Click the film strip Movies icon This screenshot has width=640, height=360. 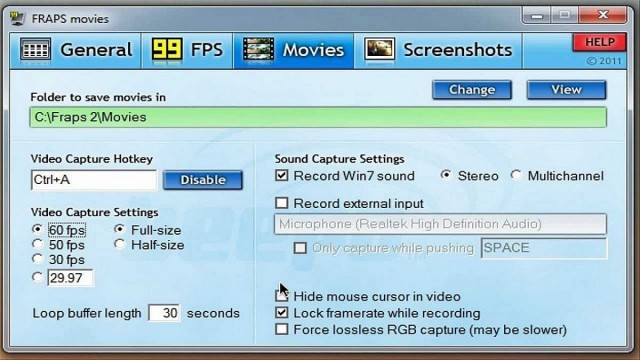[258, 49]
